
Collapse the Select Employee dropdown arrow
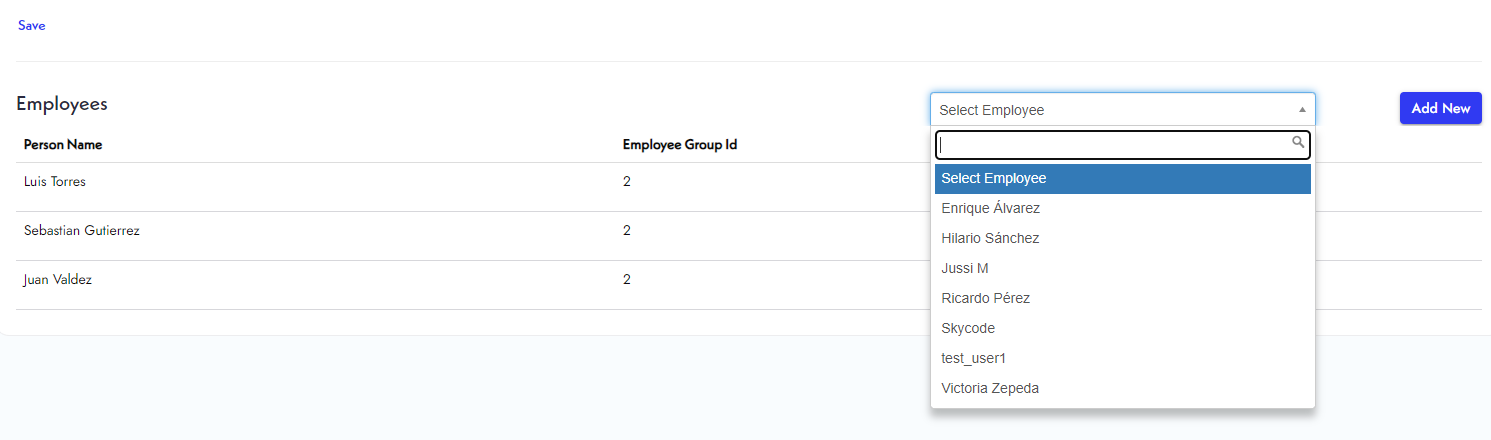coord(1302,110)
